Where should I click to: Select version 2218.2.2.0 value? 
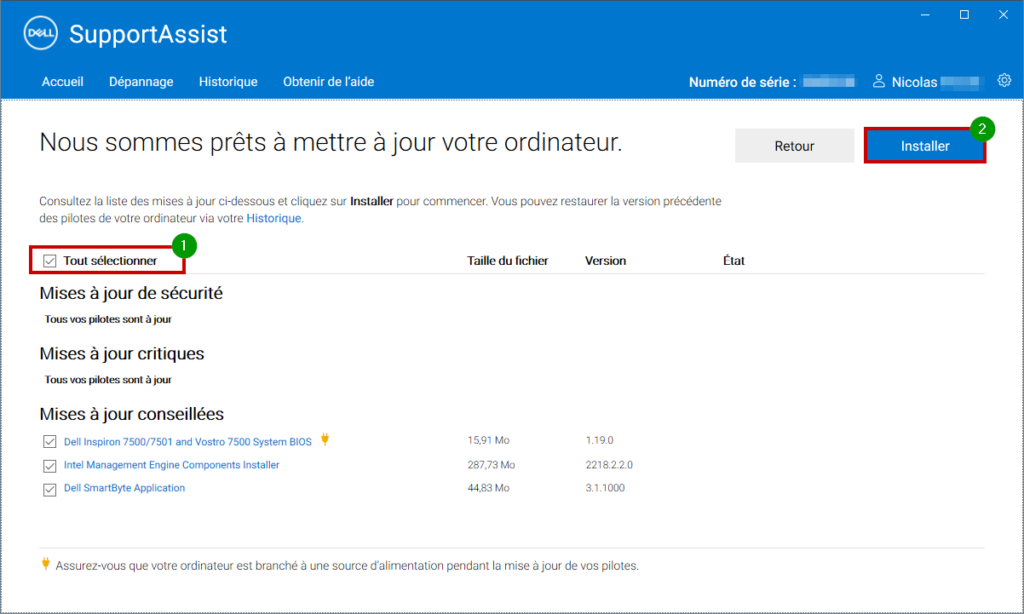click(x=609, y=465)
